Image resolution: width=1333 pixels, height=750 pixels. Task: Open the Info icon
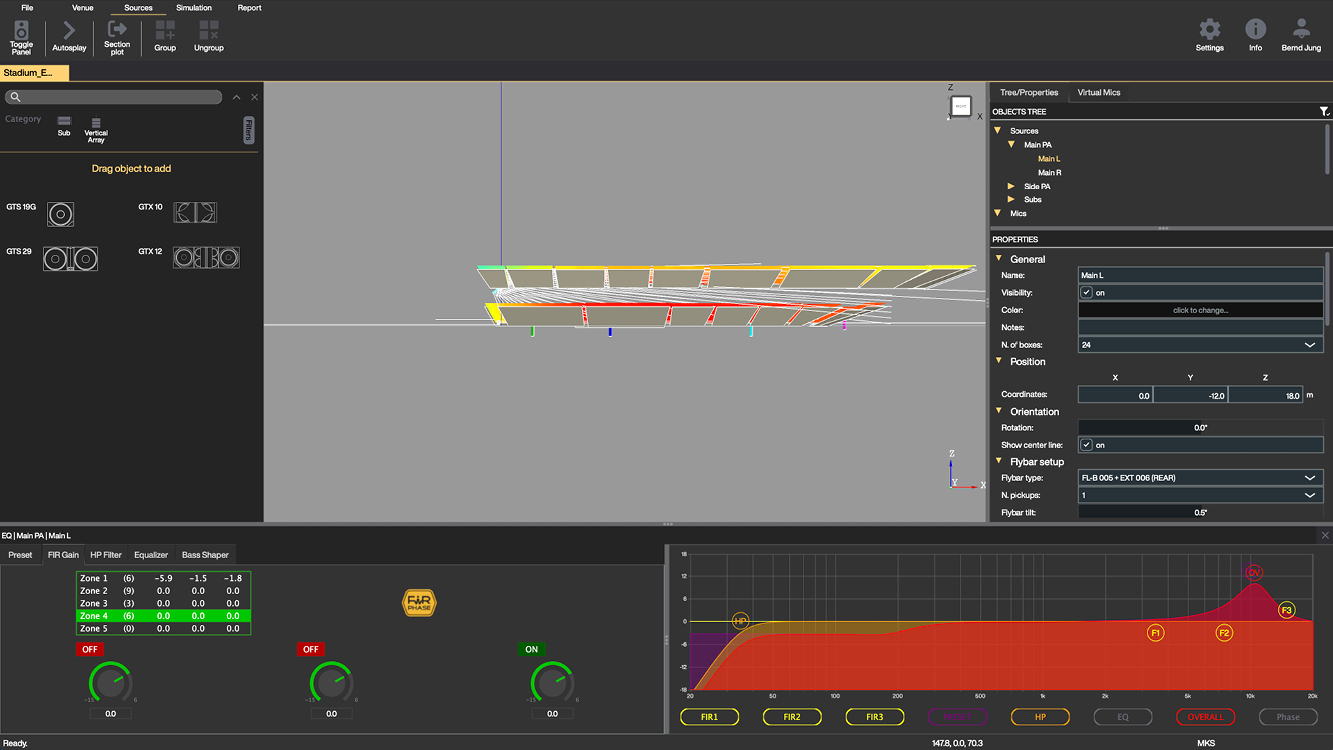tap(1255, 29)
